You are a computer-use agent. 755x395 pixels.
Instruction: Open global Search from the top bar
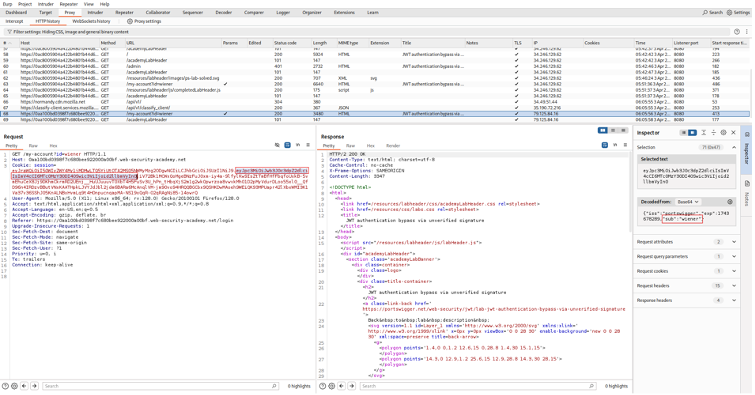coord(712,13)
